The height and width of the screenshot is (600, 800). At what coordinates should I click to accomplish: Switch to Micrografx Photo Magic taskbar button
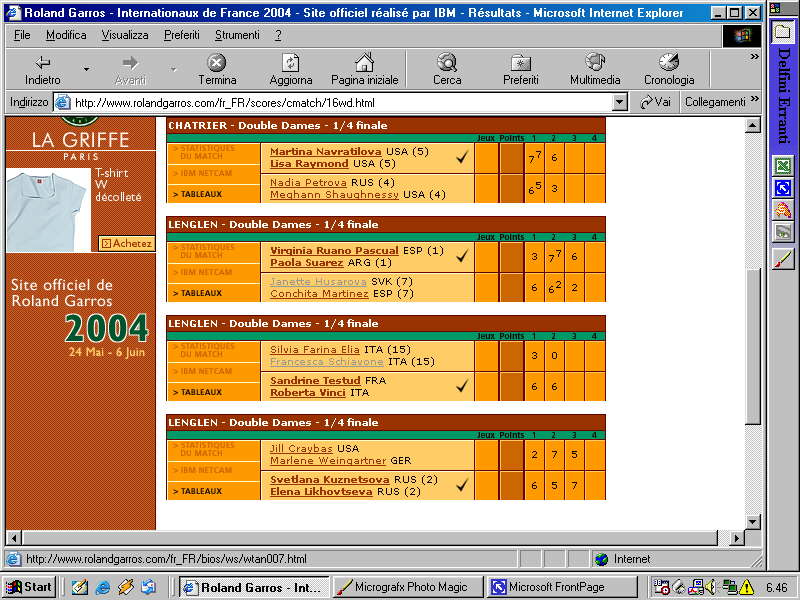pos(410,587)
